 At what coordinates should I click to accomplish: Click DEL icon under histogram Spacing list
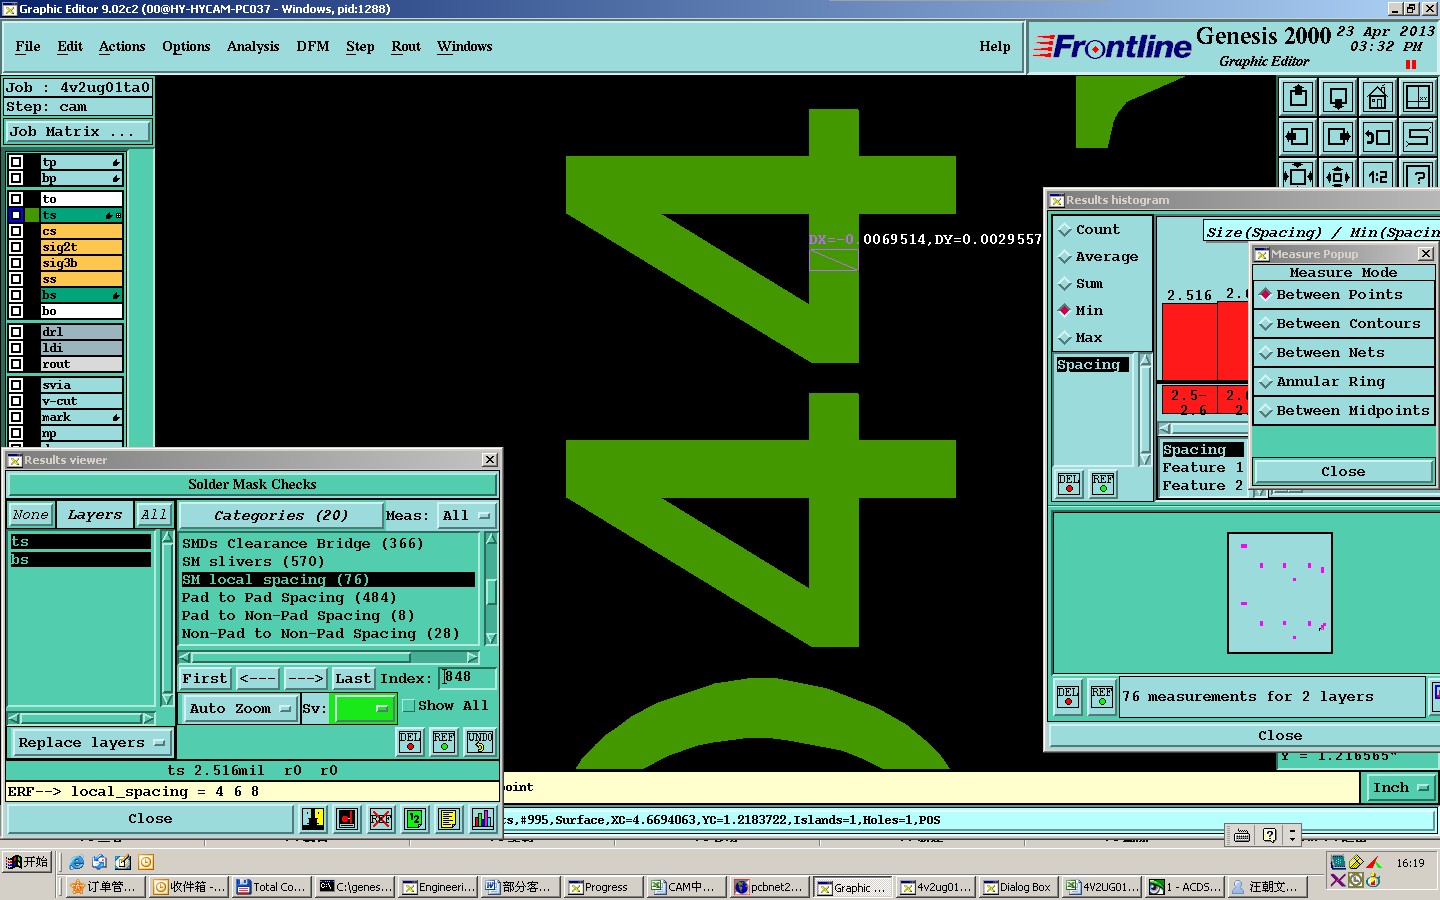(1069, 485)
